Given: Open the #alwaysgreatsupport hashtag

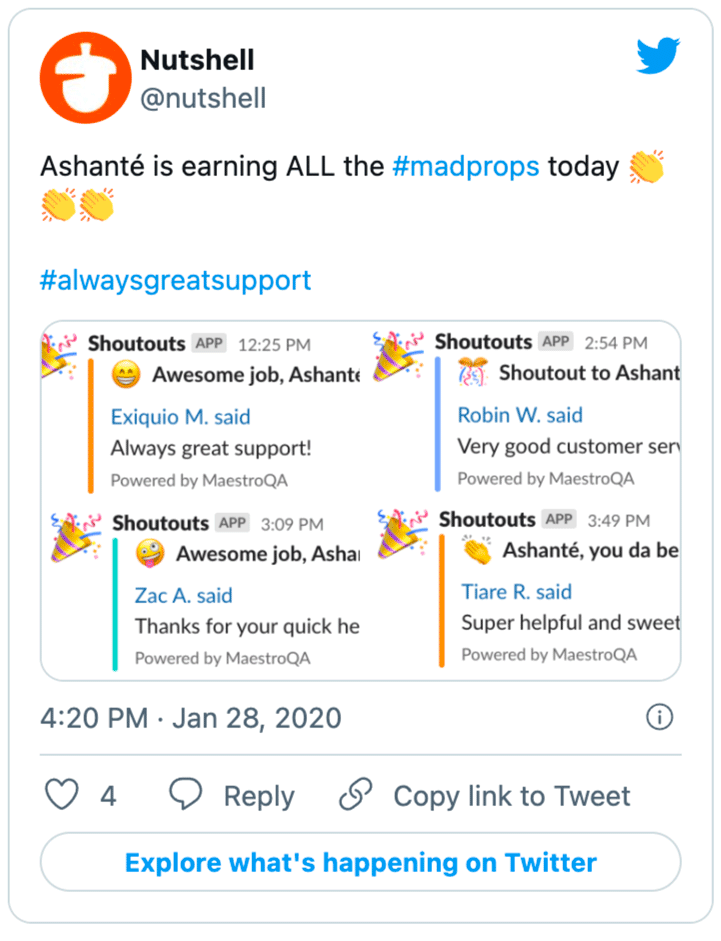Looking at the screenshot, I should pos(176,279).
